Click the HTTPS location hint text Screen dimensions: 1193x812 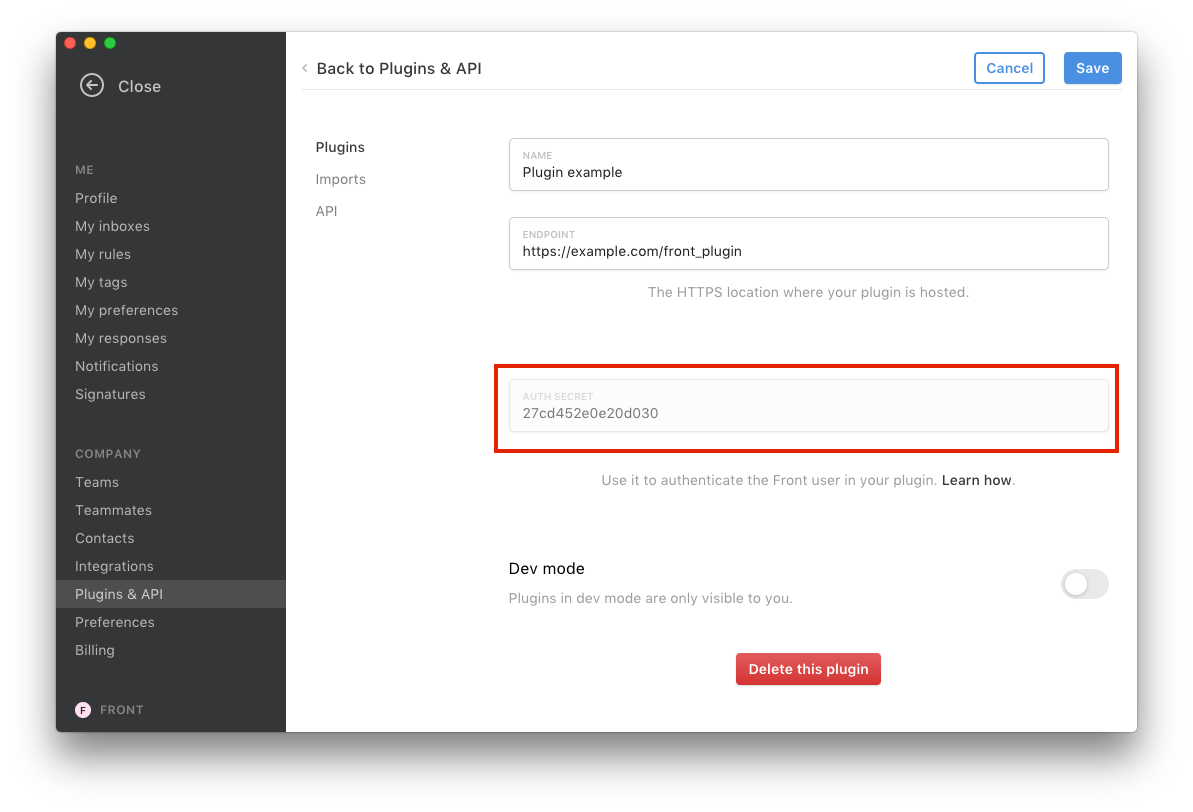(x=808, y=292)
